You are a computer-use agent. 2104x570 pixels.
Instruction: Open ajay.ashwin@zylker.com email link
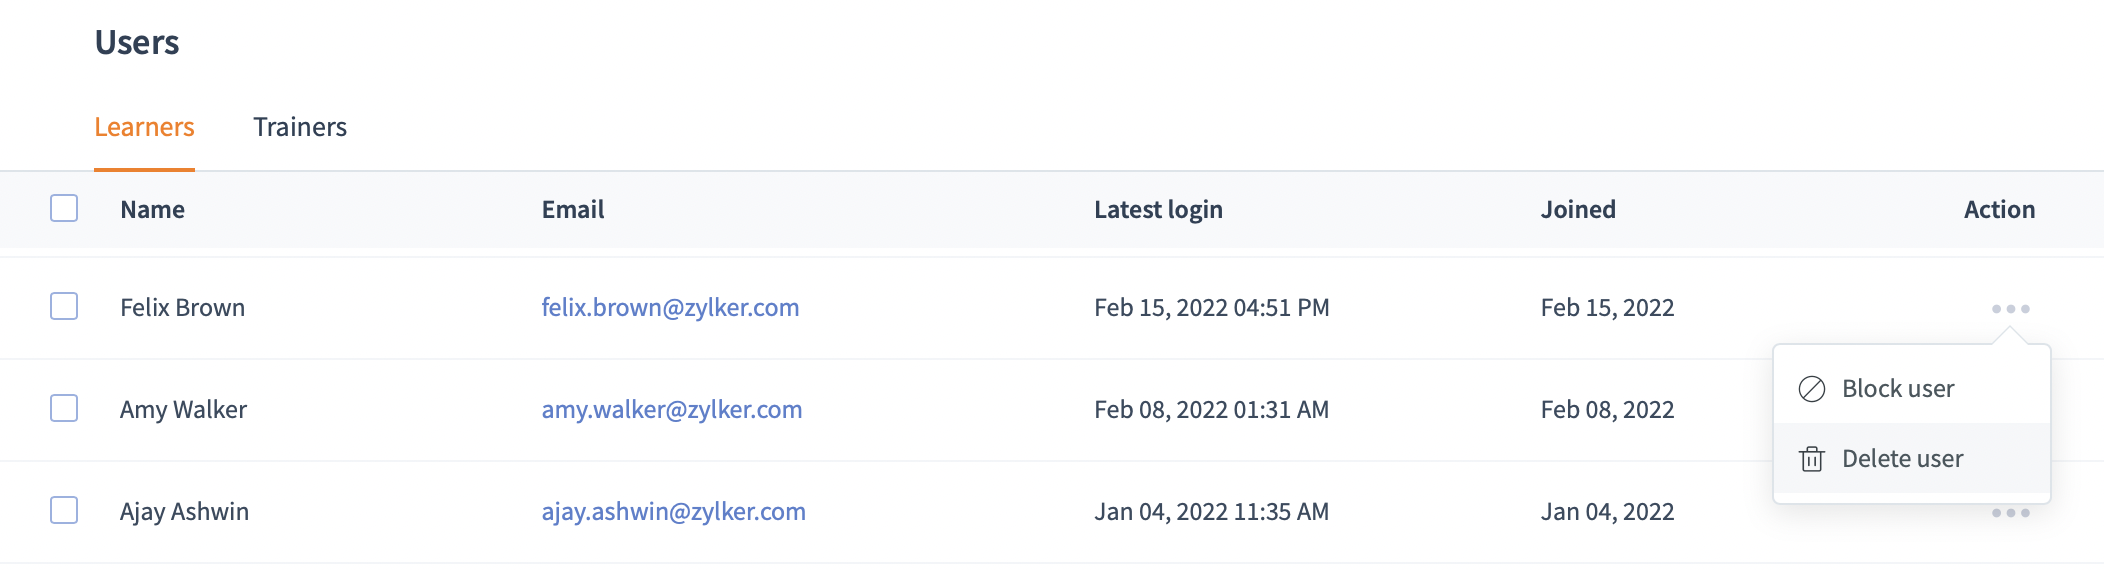[x=673, y=512]
